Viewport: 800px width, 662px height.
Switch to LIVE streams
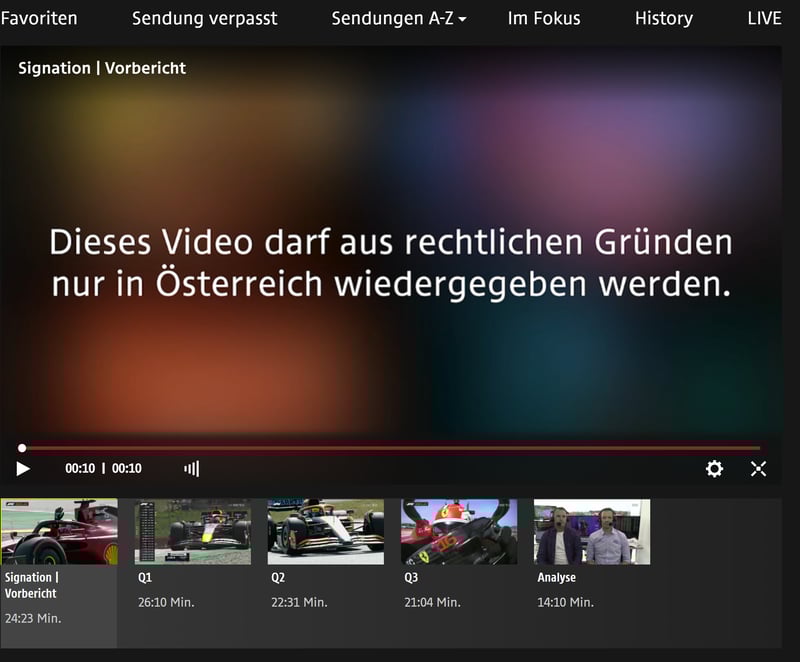tap(764, 18)
